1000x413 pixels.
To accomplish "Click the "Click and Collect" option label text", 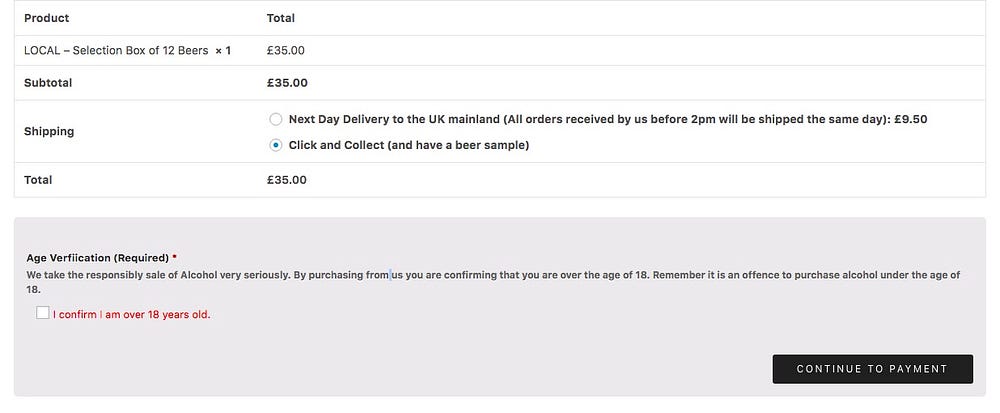I will [408, 145].
